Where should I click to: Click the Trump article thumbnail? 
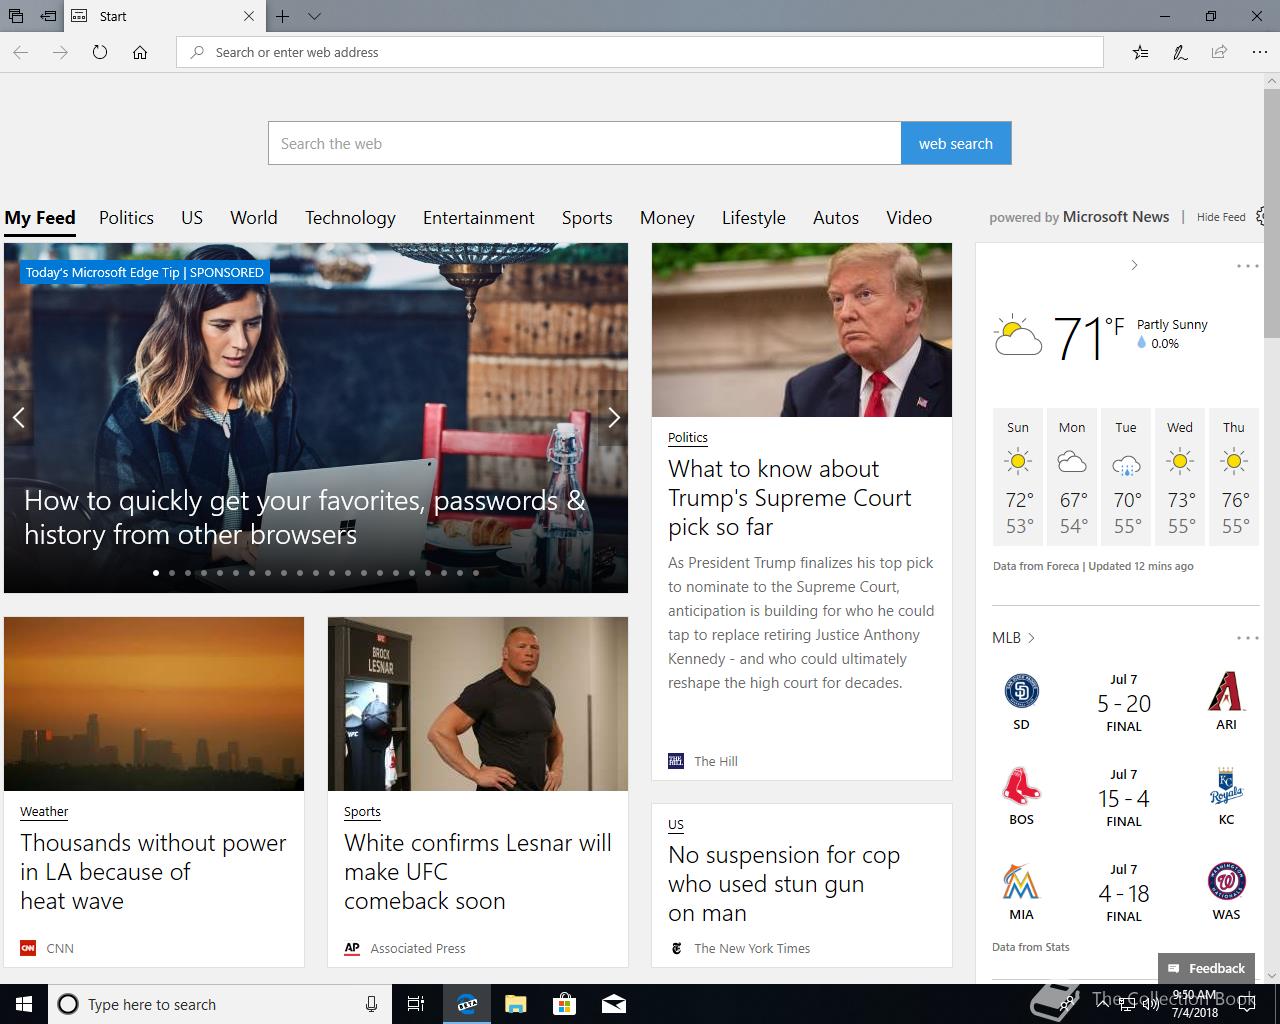point(802,330)
